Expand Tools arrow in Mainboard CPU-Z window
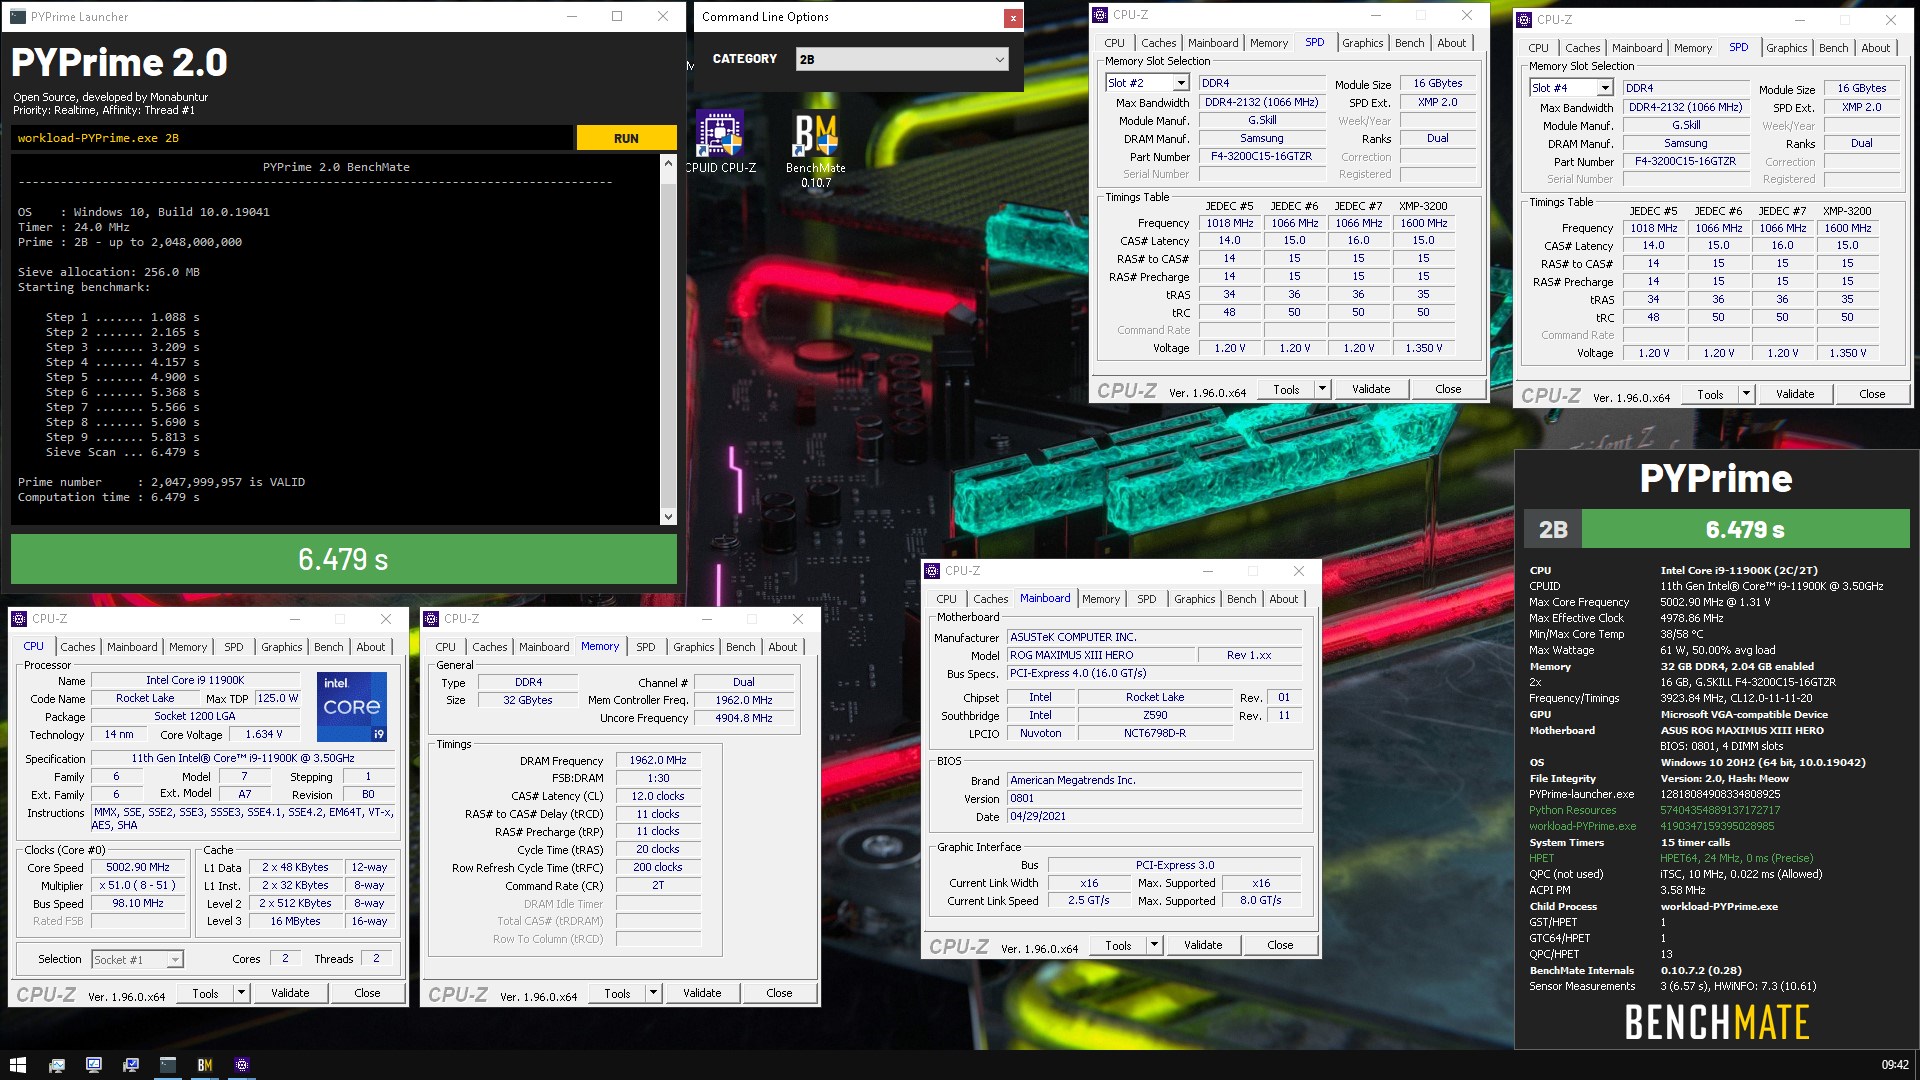This screenshot has width=1920, height=1080. [x=1154, y=945]
